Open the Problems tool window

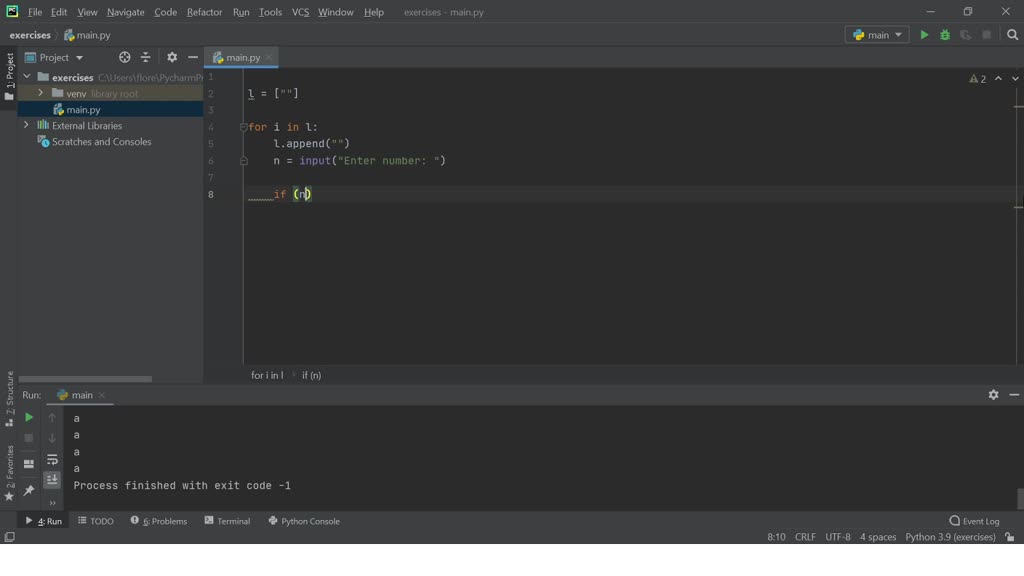coord(159,521)
